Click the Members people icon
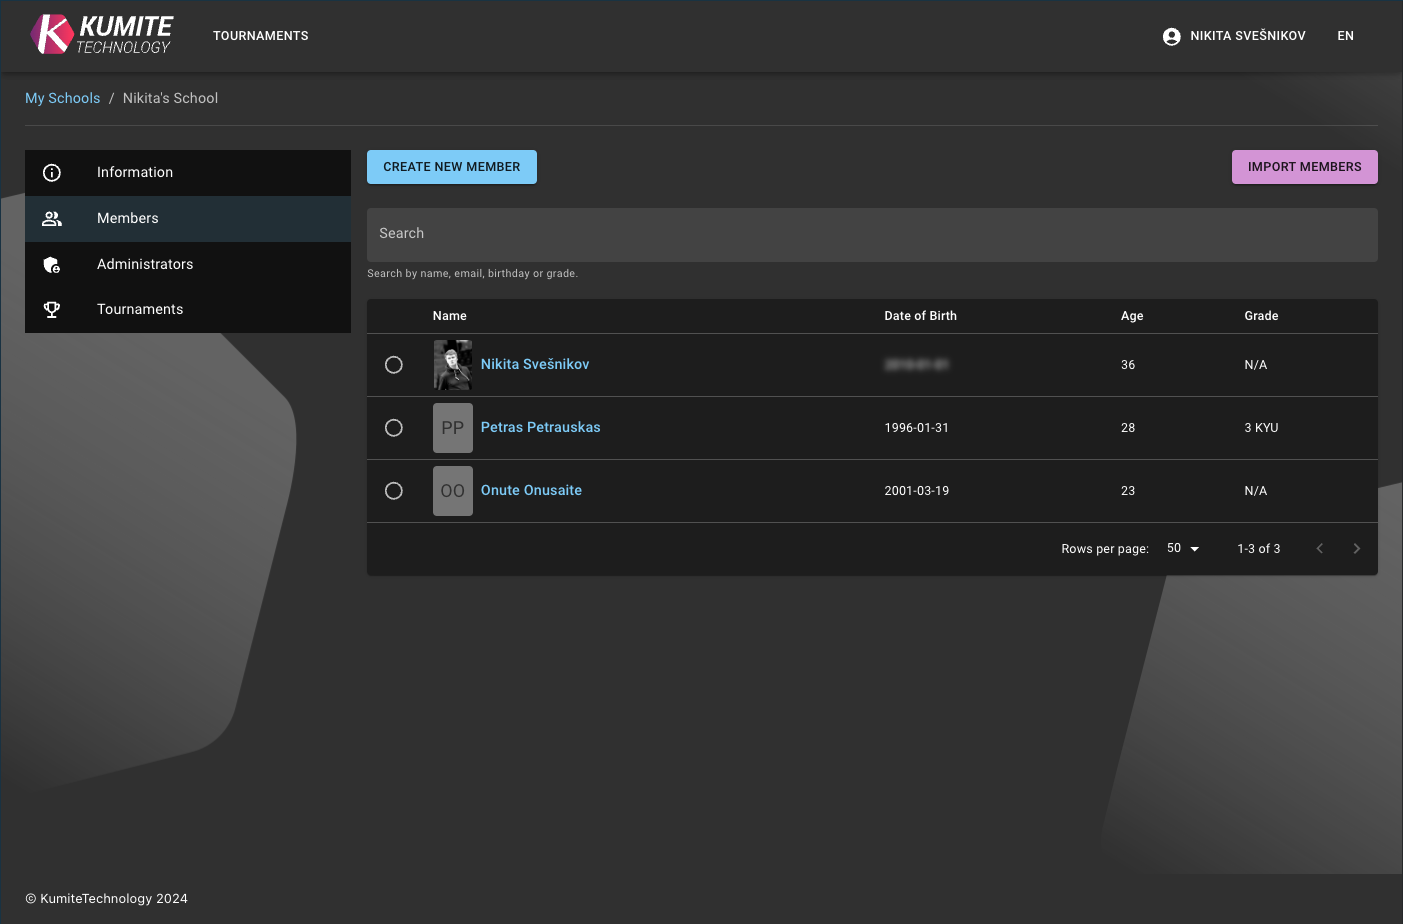This screenshot has height=924, width=1403. click(52, 219)
